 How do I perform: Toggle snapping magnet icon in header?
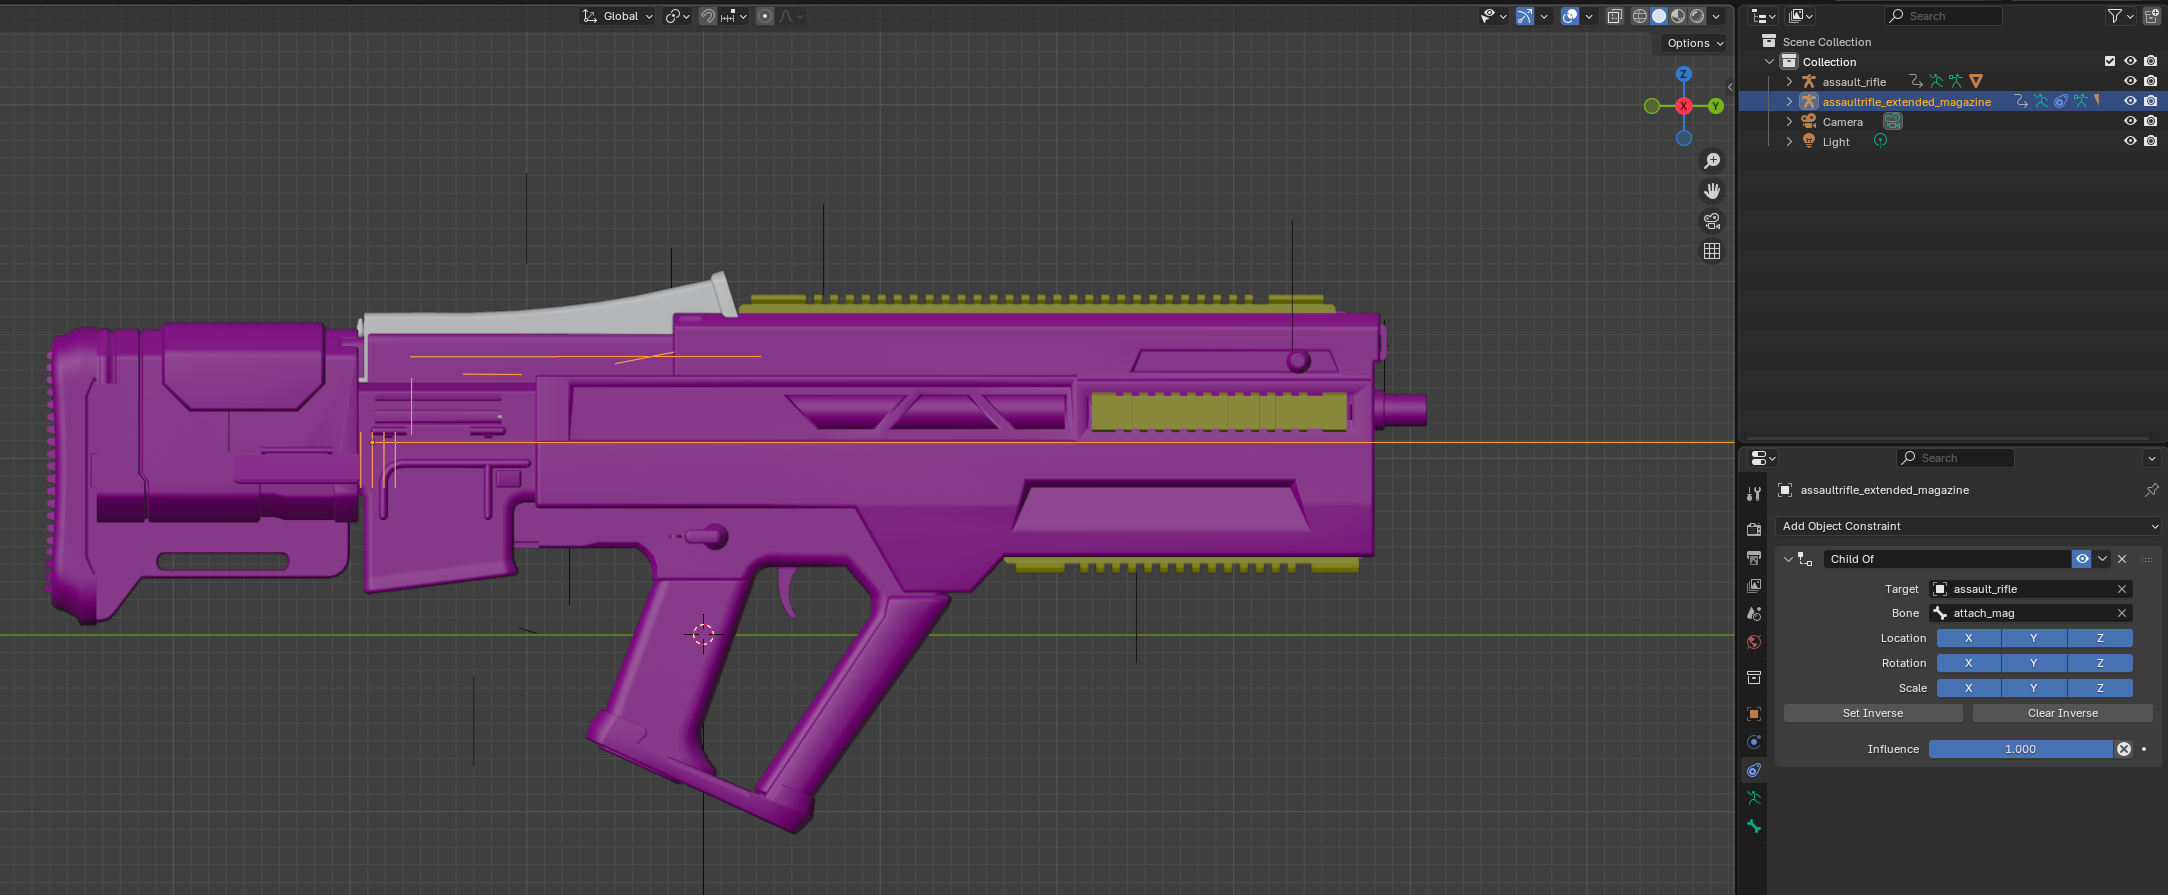click(708, 16)
